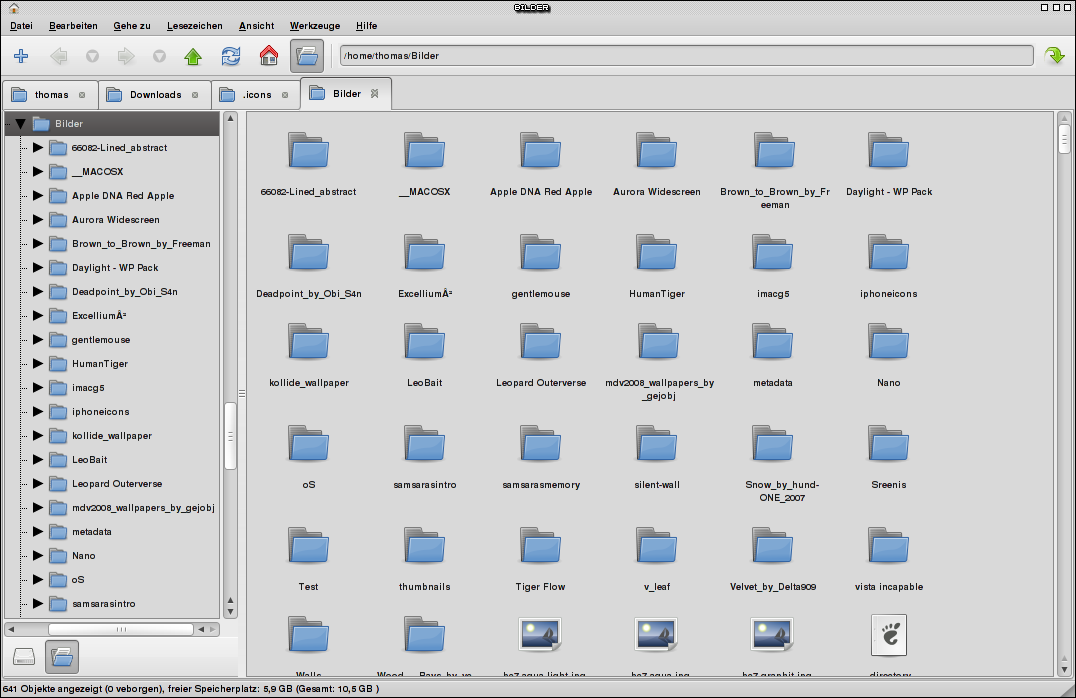1076x698 pixels.
Task: Switch to the thomas tab
Action: point(50,95)
